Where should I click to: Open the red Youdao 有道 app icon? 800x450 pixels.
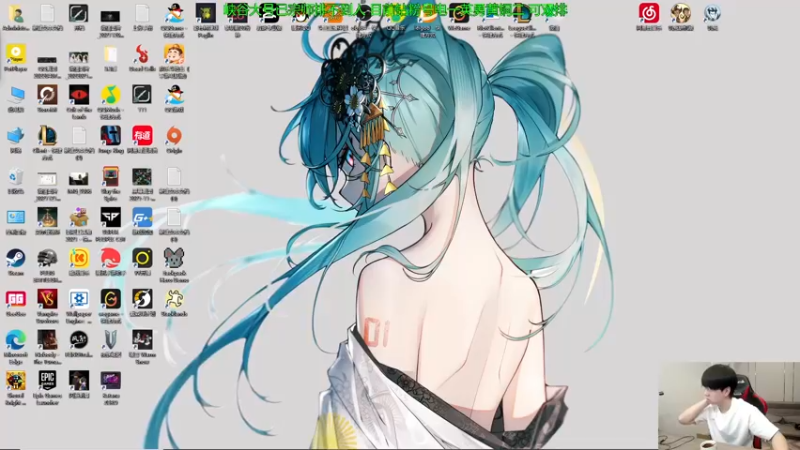point(142,136)
